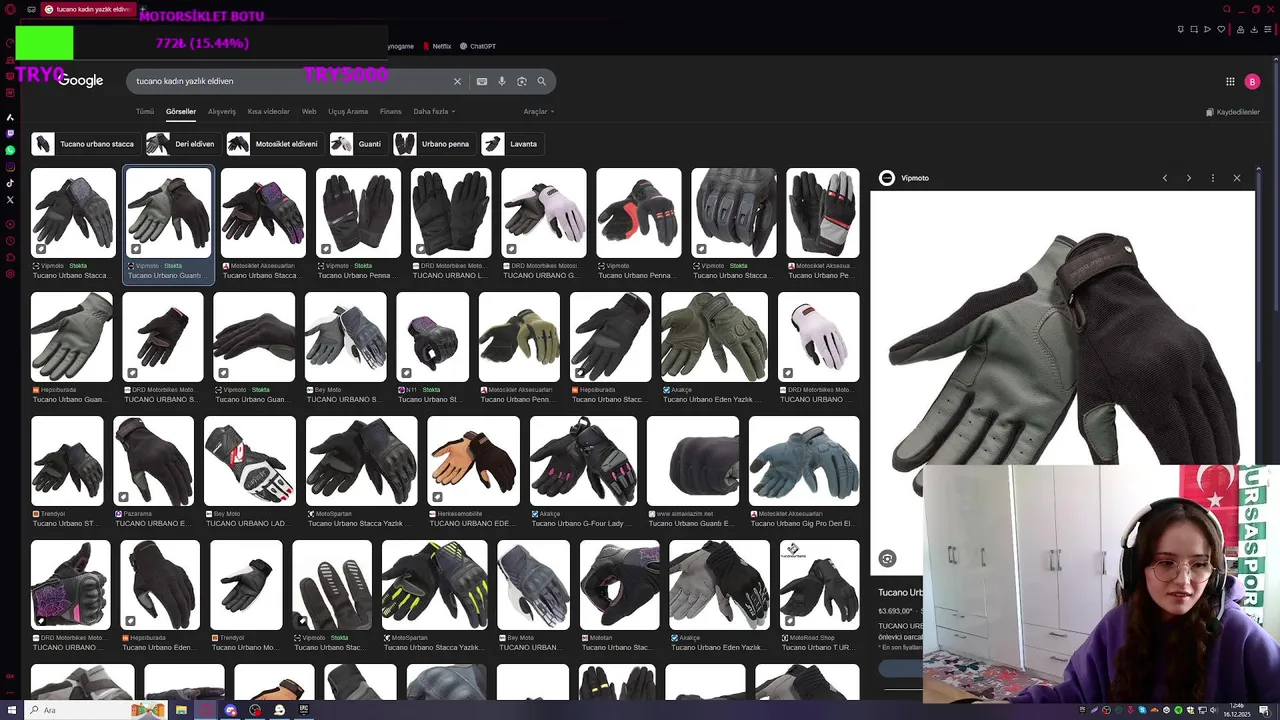Select the orange-palm glove thumbnail from Herkesemobilite
Screen dimensions: 1280x720
(474, 461)
